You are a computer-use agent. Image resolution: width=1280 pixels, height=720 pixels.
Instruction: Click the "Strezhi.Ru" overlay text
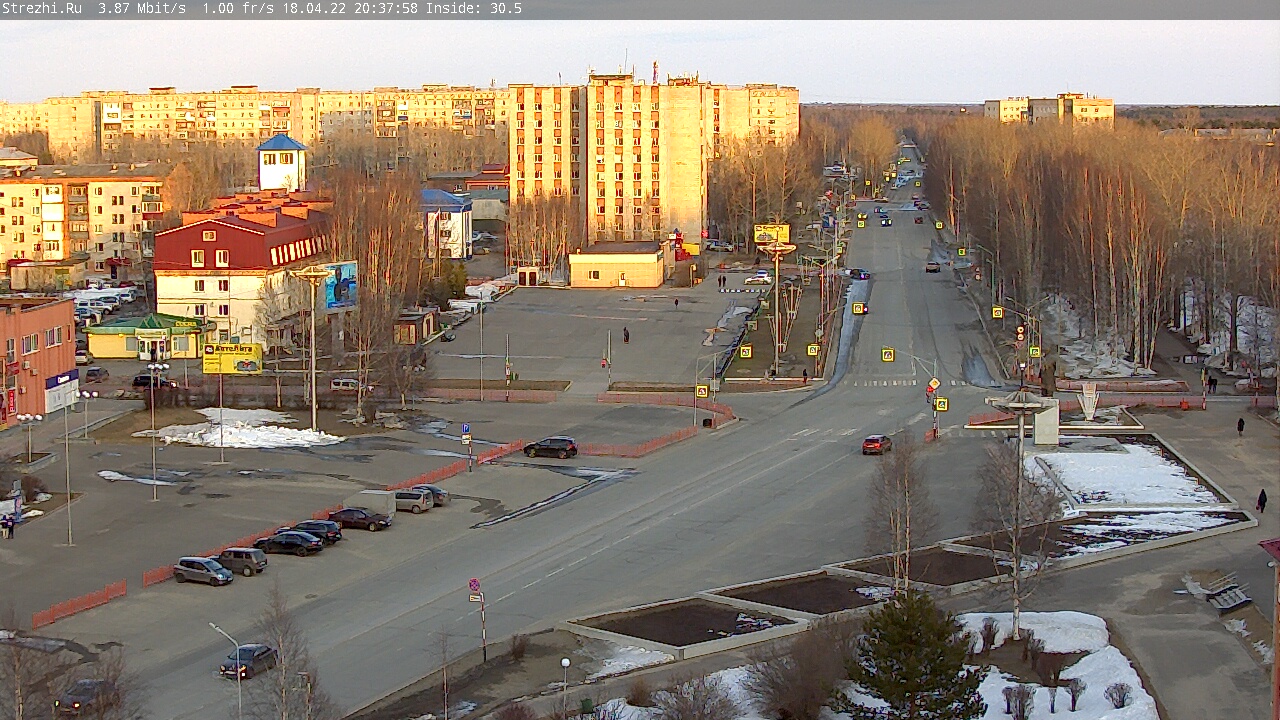[42, 8]
